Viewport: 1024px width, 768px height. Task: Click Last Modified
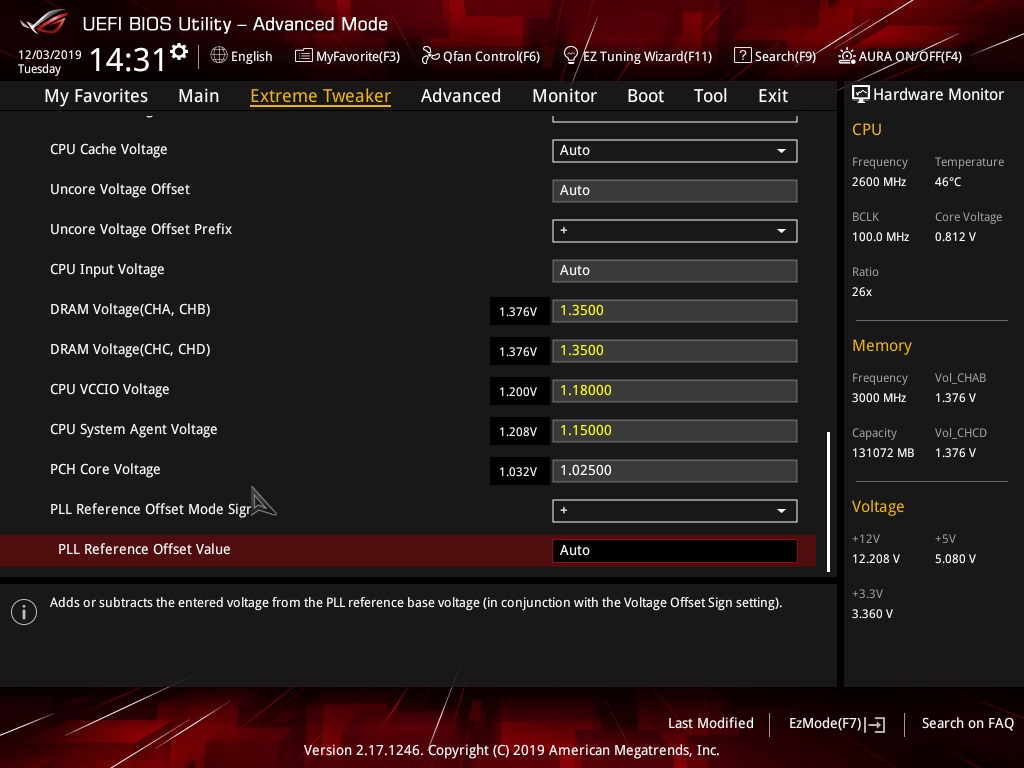[x=711, y=723]
